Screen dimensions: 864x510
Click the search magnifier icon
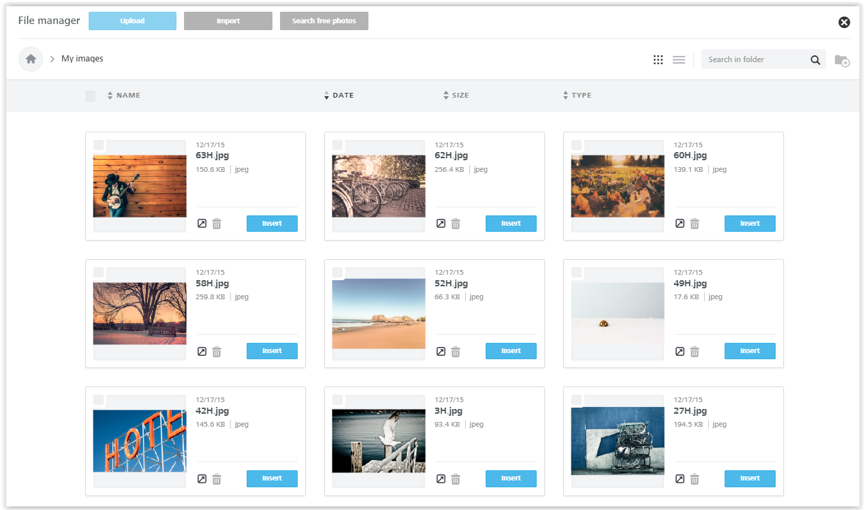816,60
